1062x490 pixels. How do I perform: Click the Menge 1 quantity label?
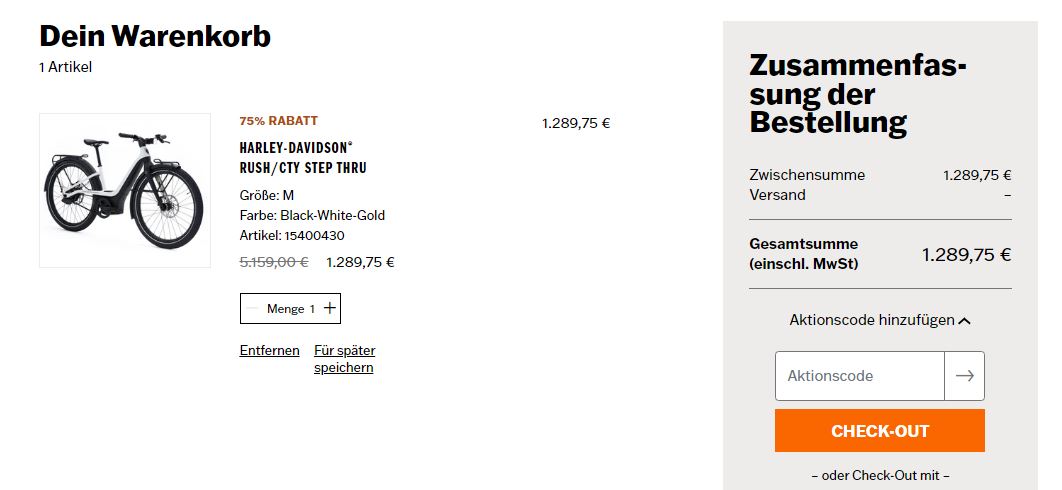(x=290, y=309)
